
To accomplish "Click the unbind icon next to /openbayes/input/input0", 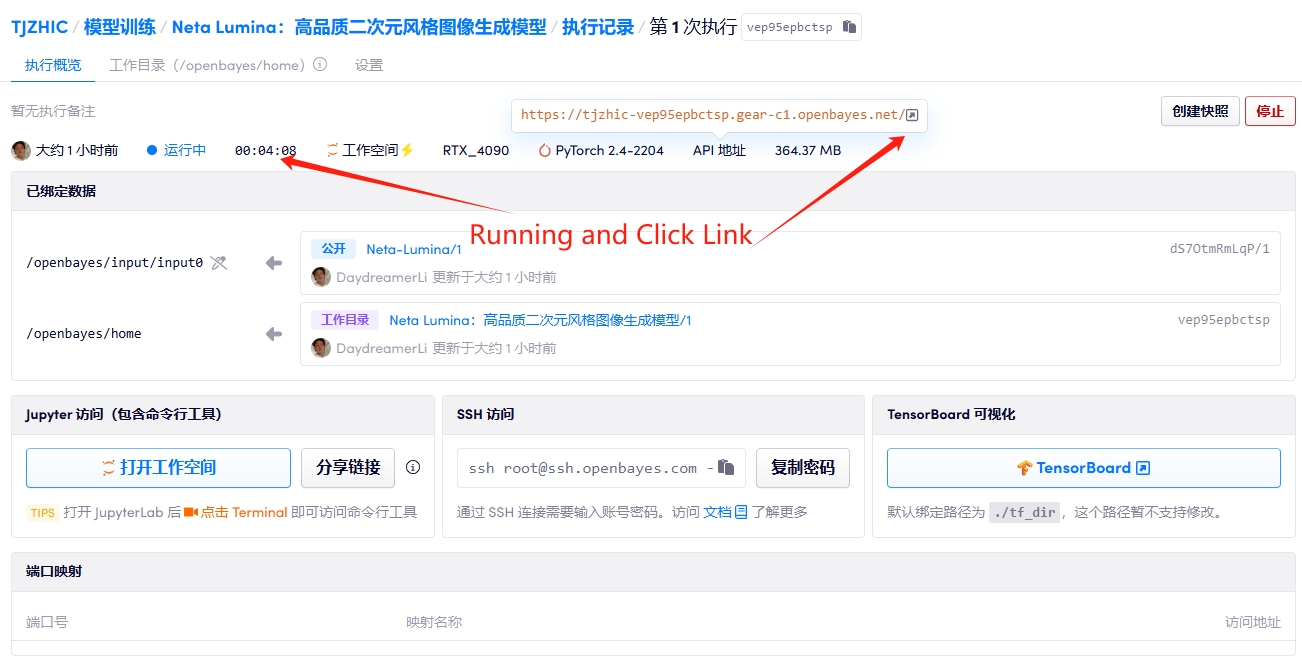I will coord(219,263).
